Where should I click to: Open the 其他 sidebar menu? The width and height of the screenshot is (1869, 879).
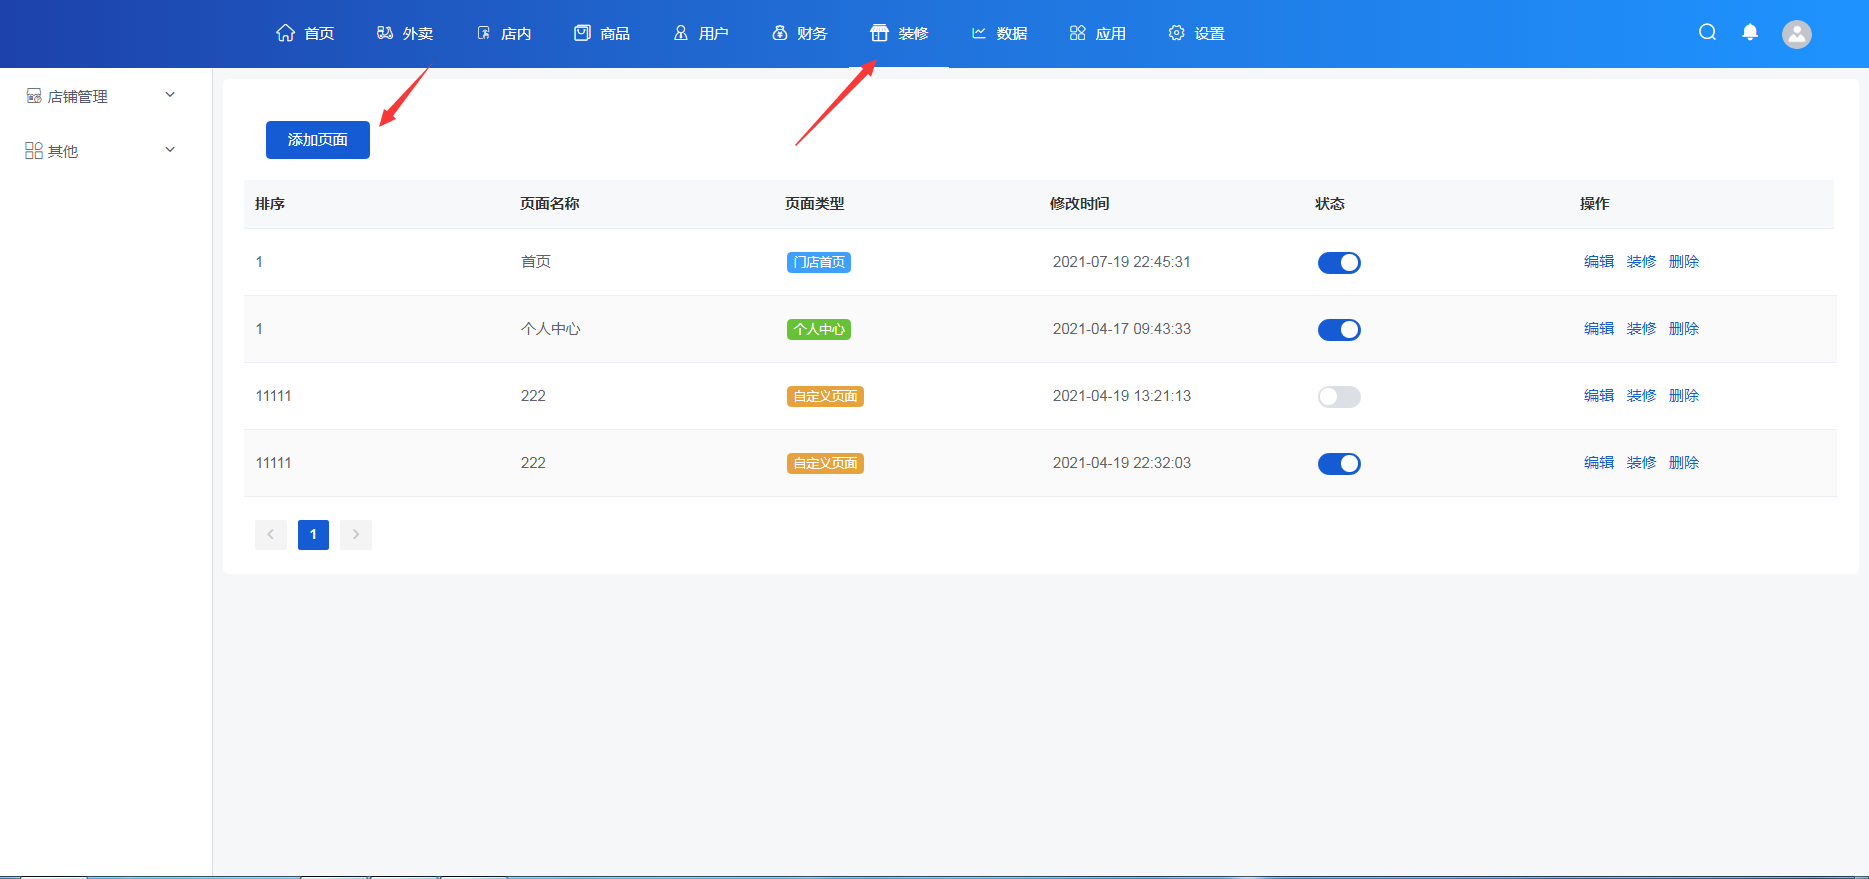coord(105,150)
